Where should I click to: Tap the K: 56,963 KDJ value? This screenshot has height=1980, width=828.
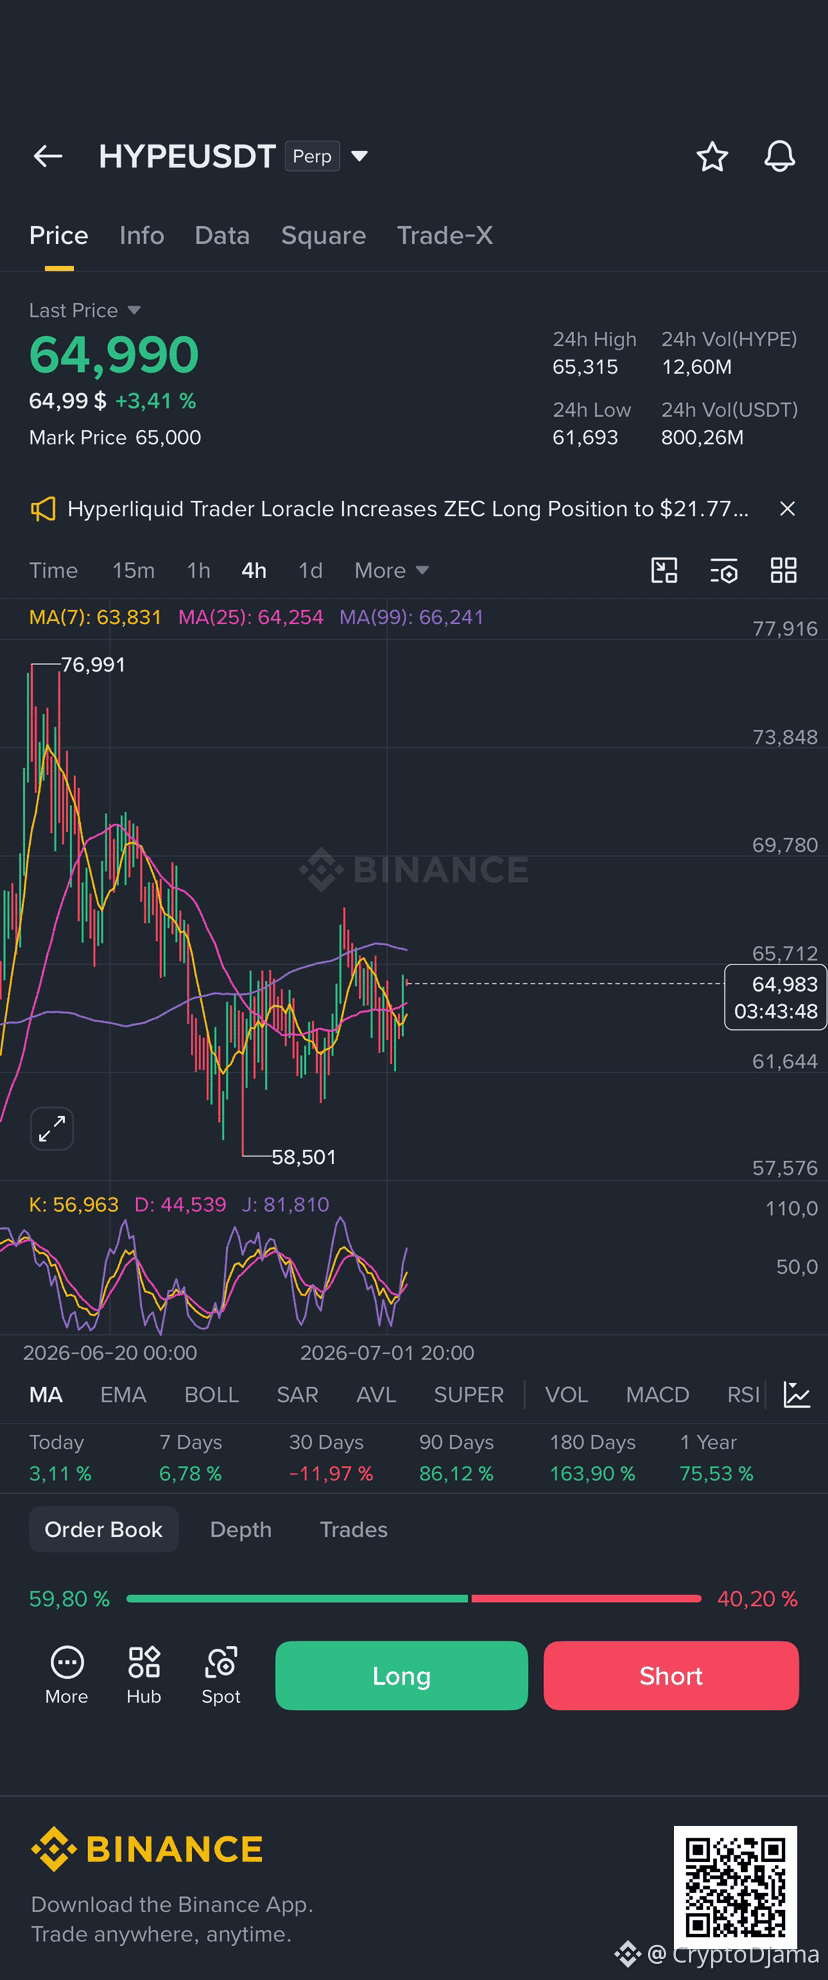tap(74, 1204)
